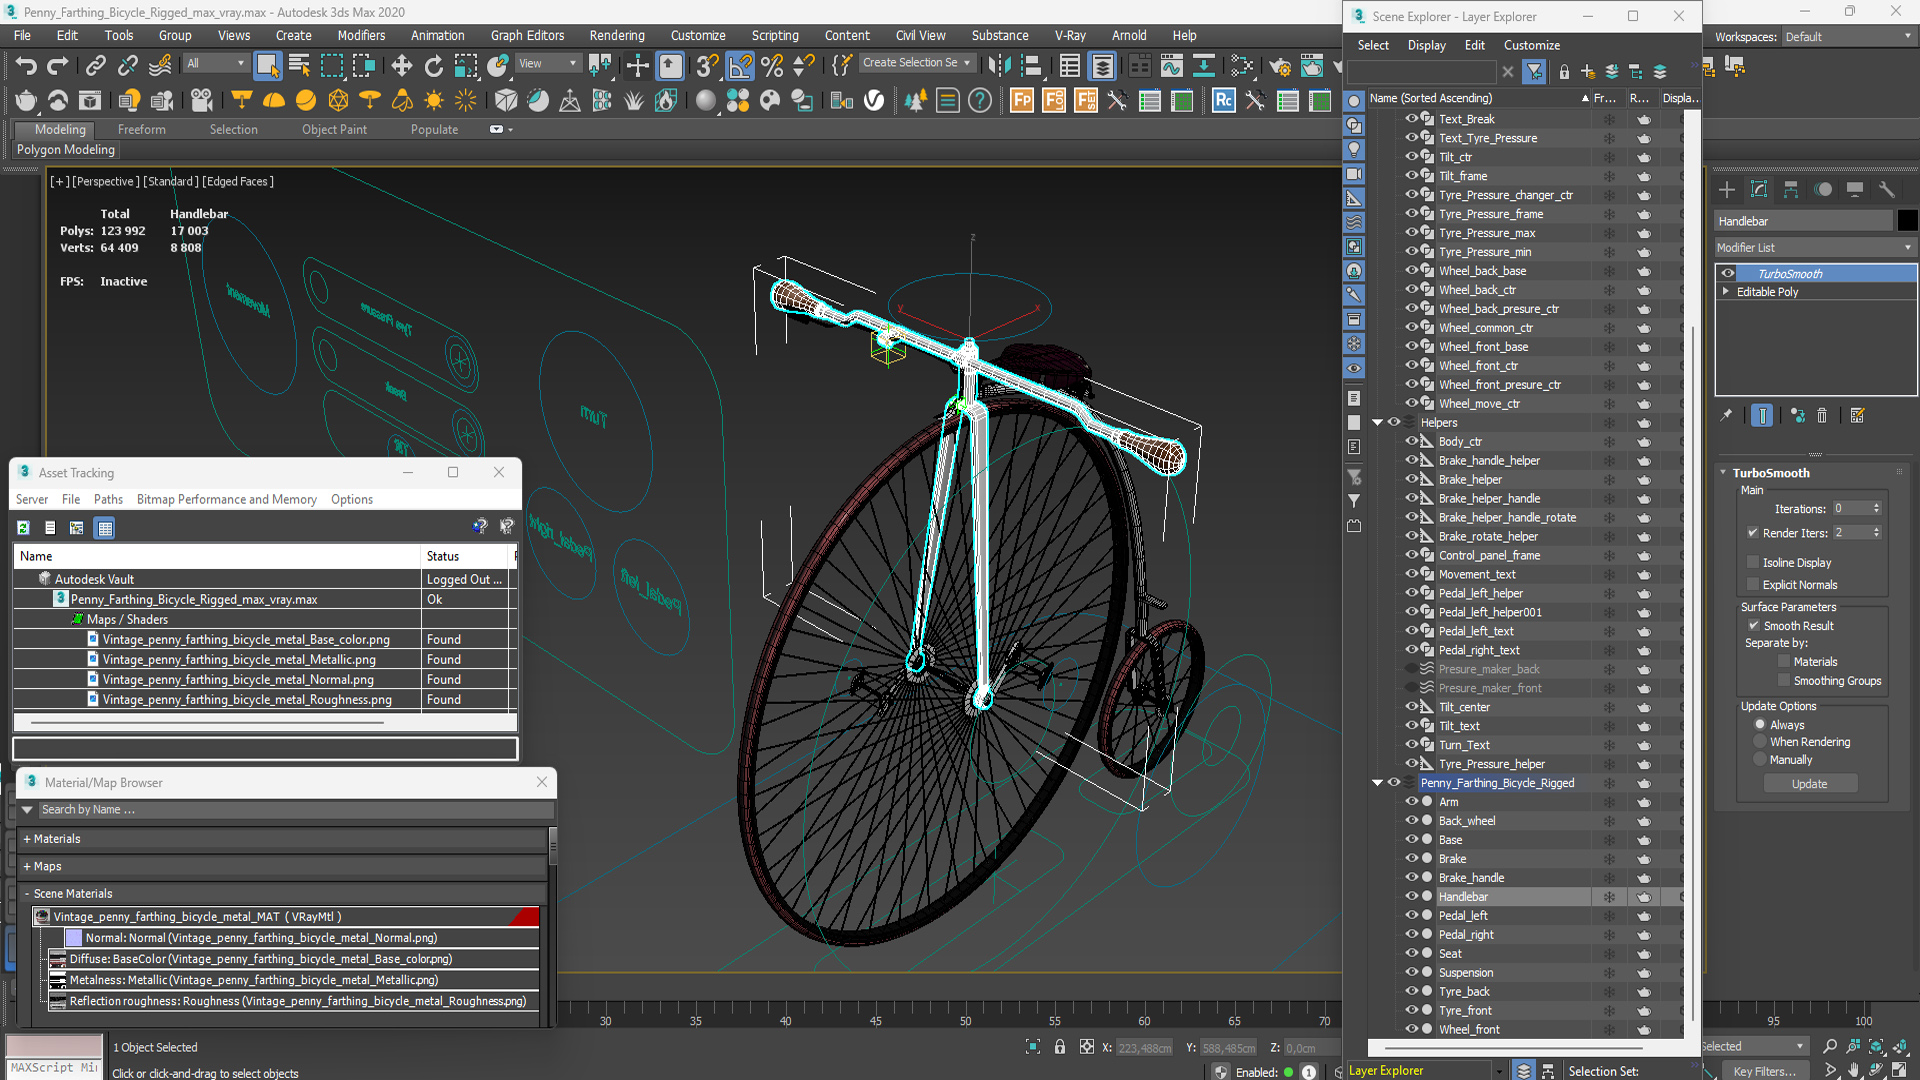The height and width of the screenshot is (1080, 1920).
Task: Select the TurboSmooth modifier icon
Action: 1726,273
